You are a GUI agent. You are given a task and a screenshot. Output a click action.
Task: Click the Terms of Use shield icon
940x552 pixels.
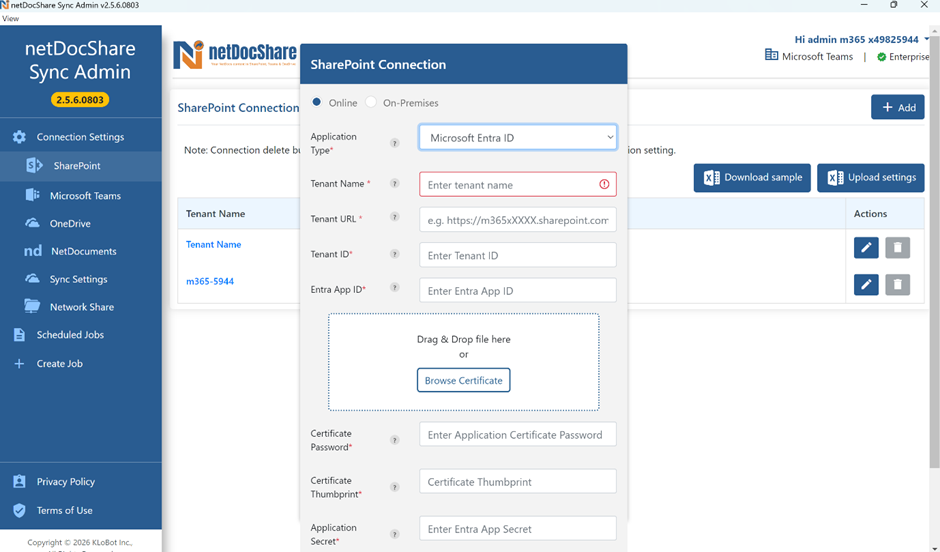(19, 510)
